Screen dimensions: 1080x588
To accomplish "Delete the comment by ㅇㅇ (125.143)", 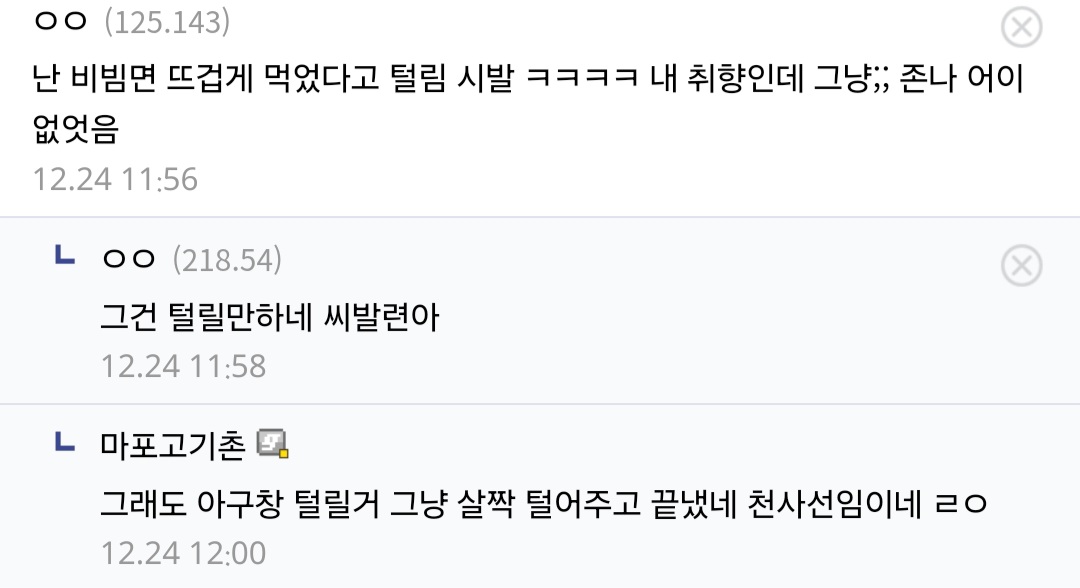I will point(1021,27).
